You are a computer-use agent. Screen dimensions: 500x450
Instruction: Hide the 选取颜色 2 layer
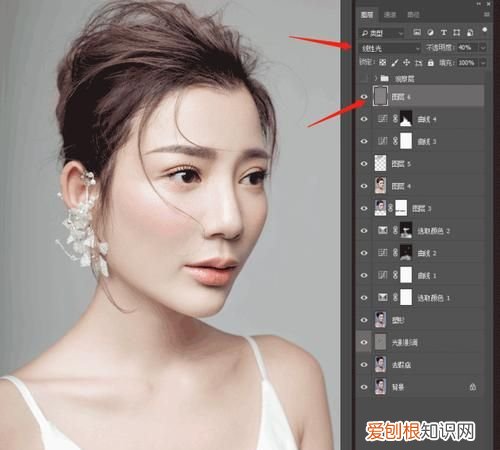(x=364, y=230)
